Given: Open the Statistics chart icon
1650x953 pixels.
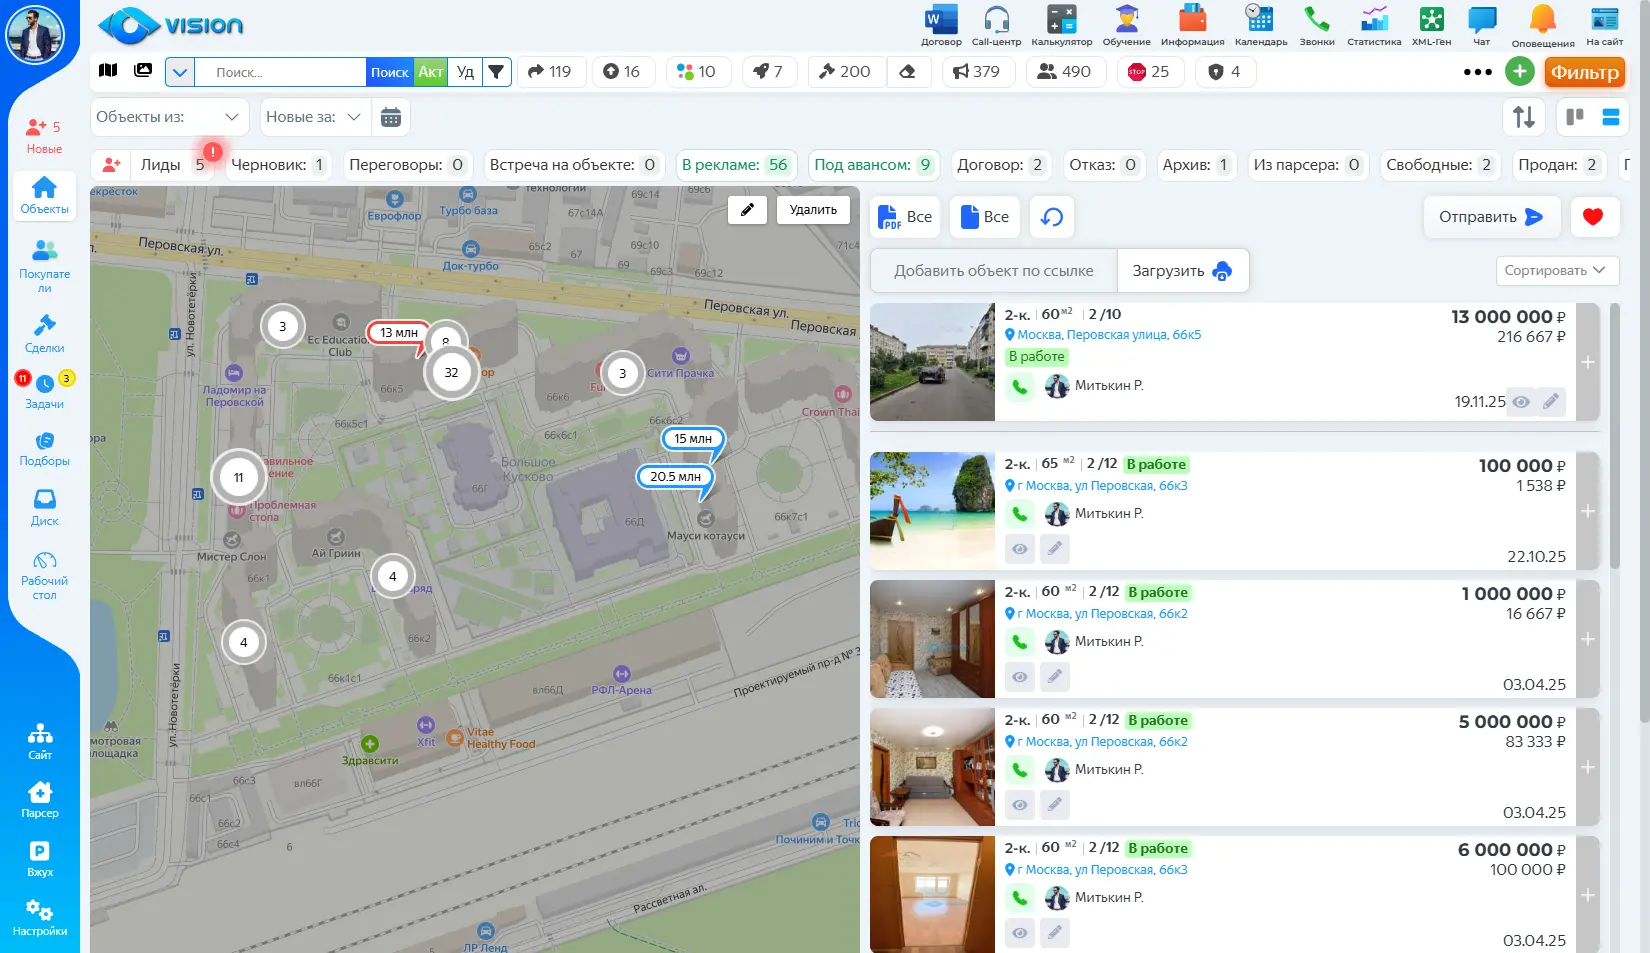Looking at the screenshot, I should 1374,20.
